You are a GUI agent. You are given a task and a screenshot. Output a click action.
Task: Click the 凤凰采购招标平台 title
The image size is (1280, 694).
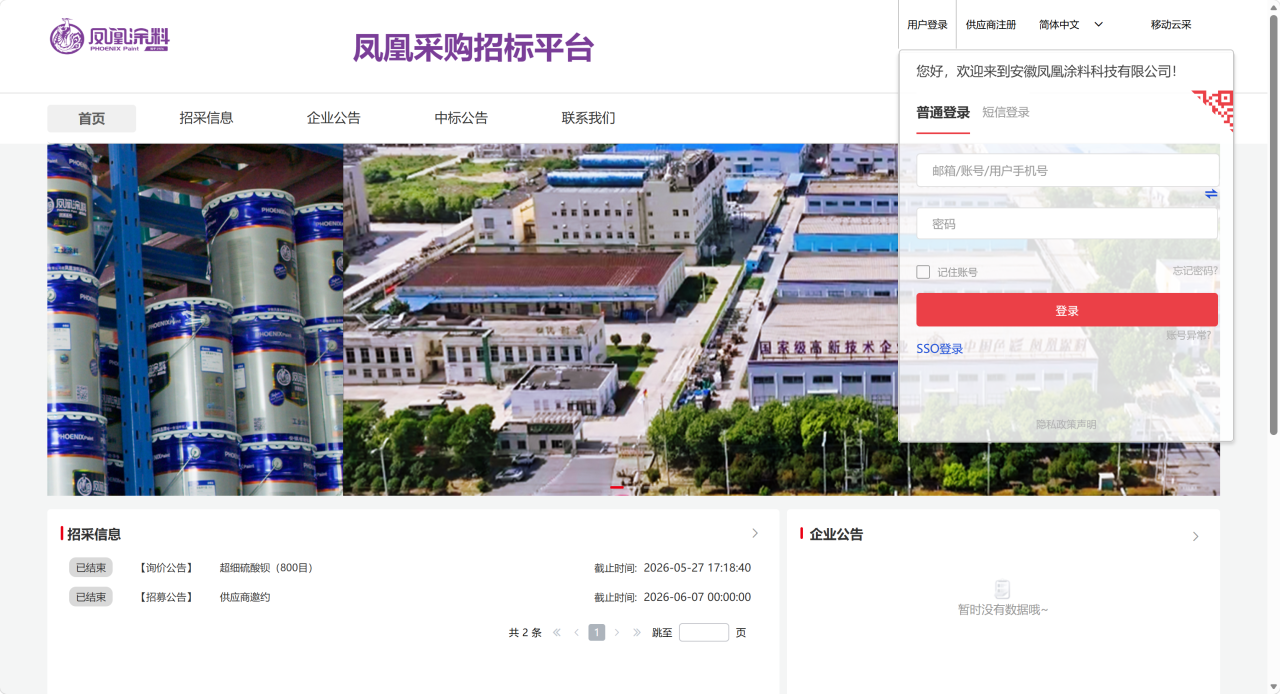[x=473, y=47]
